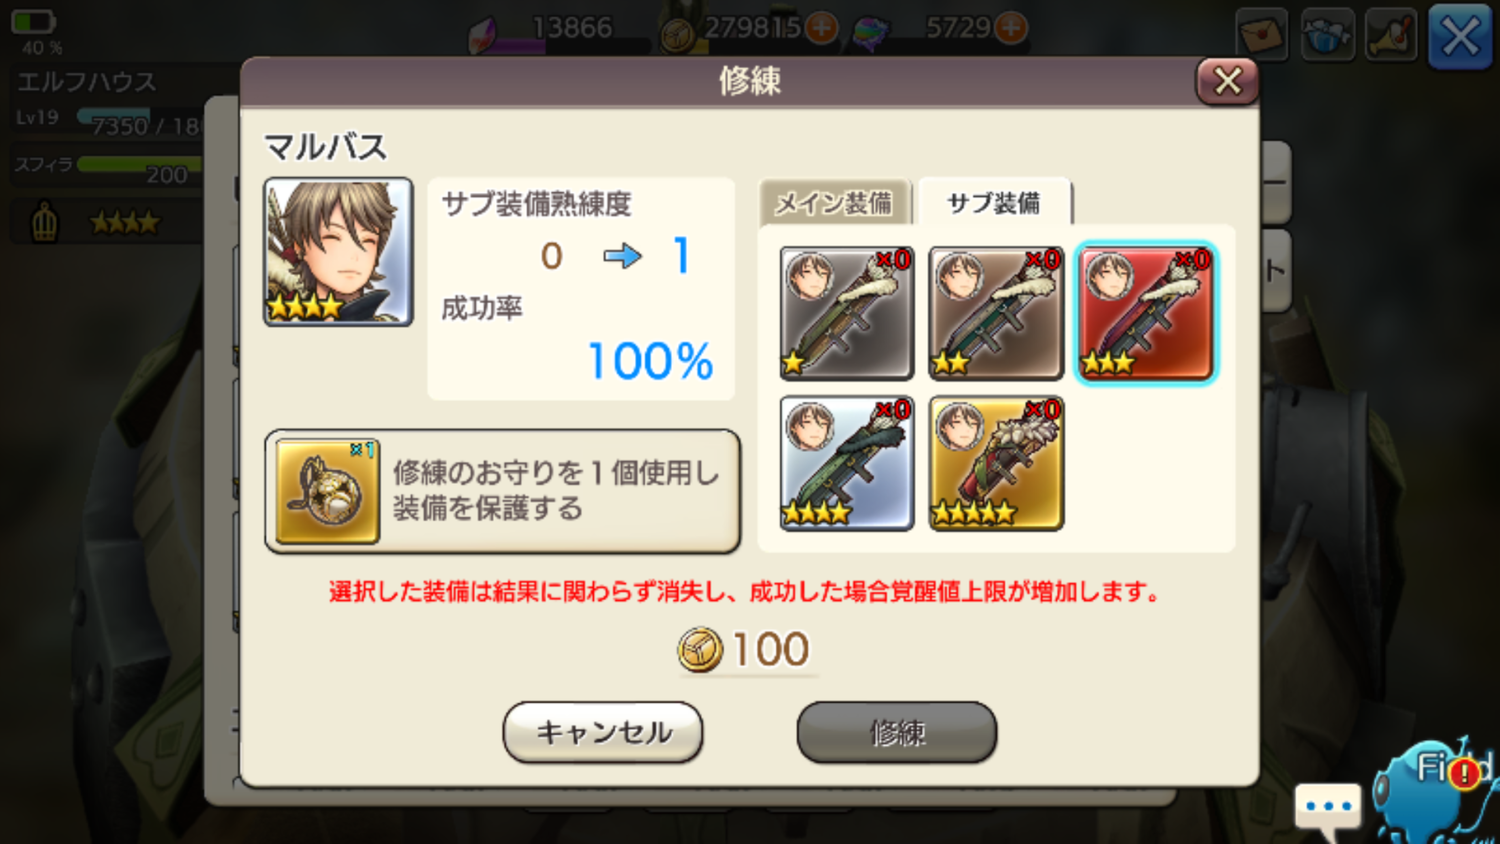Select the four-star silver rifle equipment
1500x844 pixels.
click(846, 463)
